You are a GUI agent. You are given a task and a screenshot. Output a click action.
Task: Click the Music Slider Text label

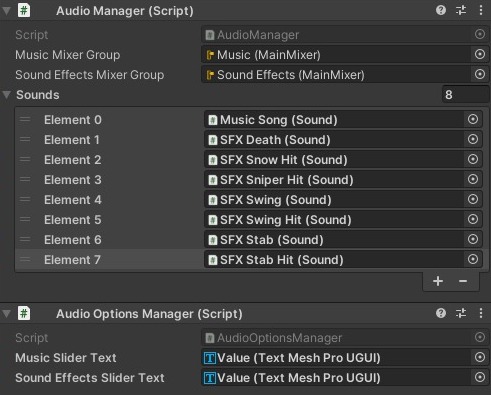66,358
